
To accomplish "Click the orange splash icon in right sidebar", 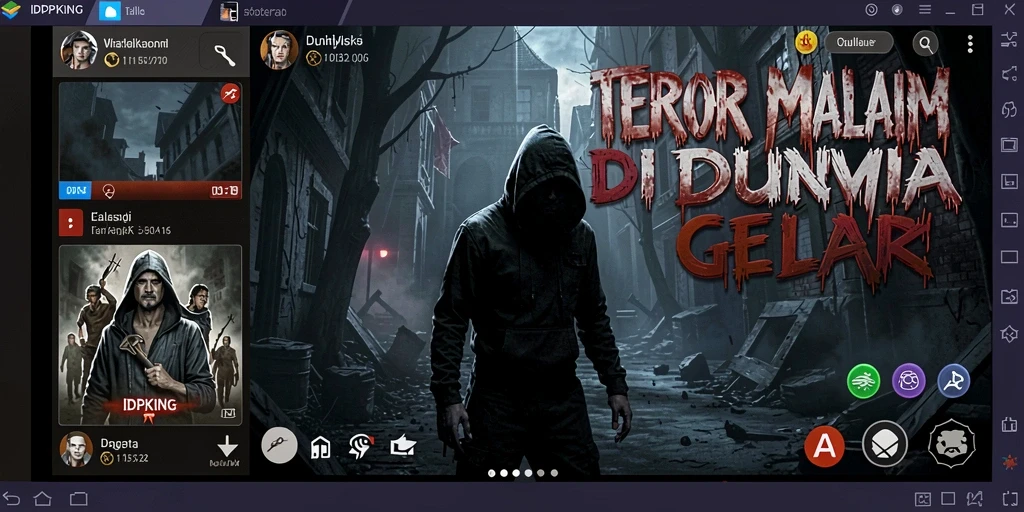I will pos(1009,463).
